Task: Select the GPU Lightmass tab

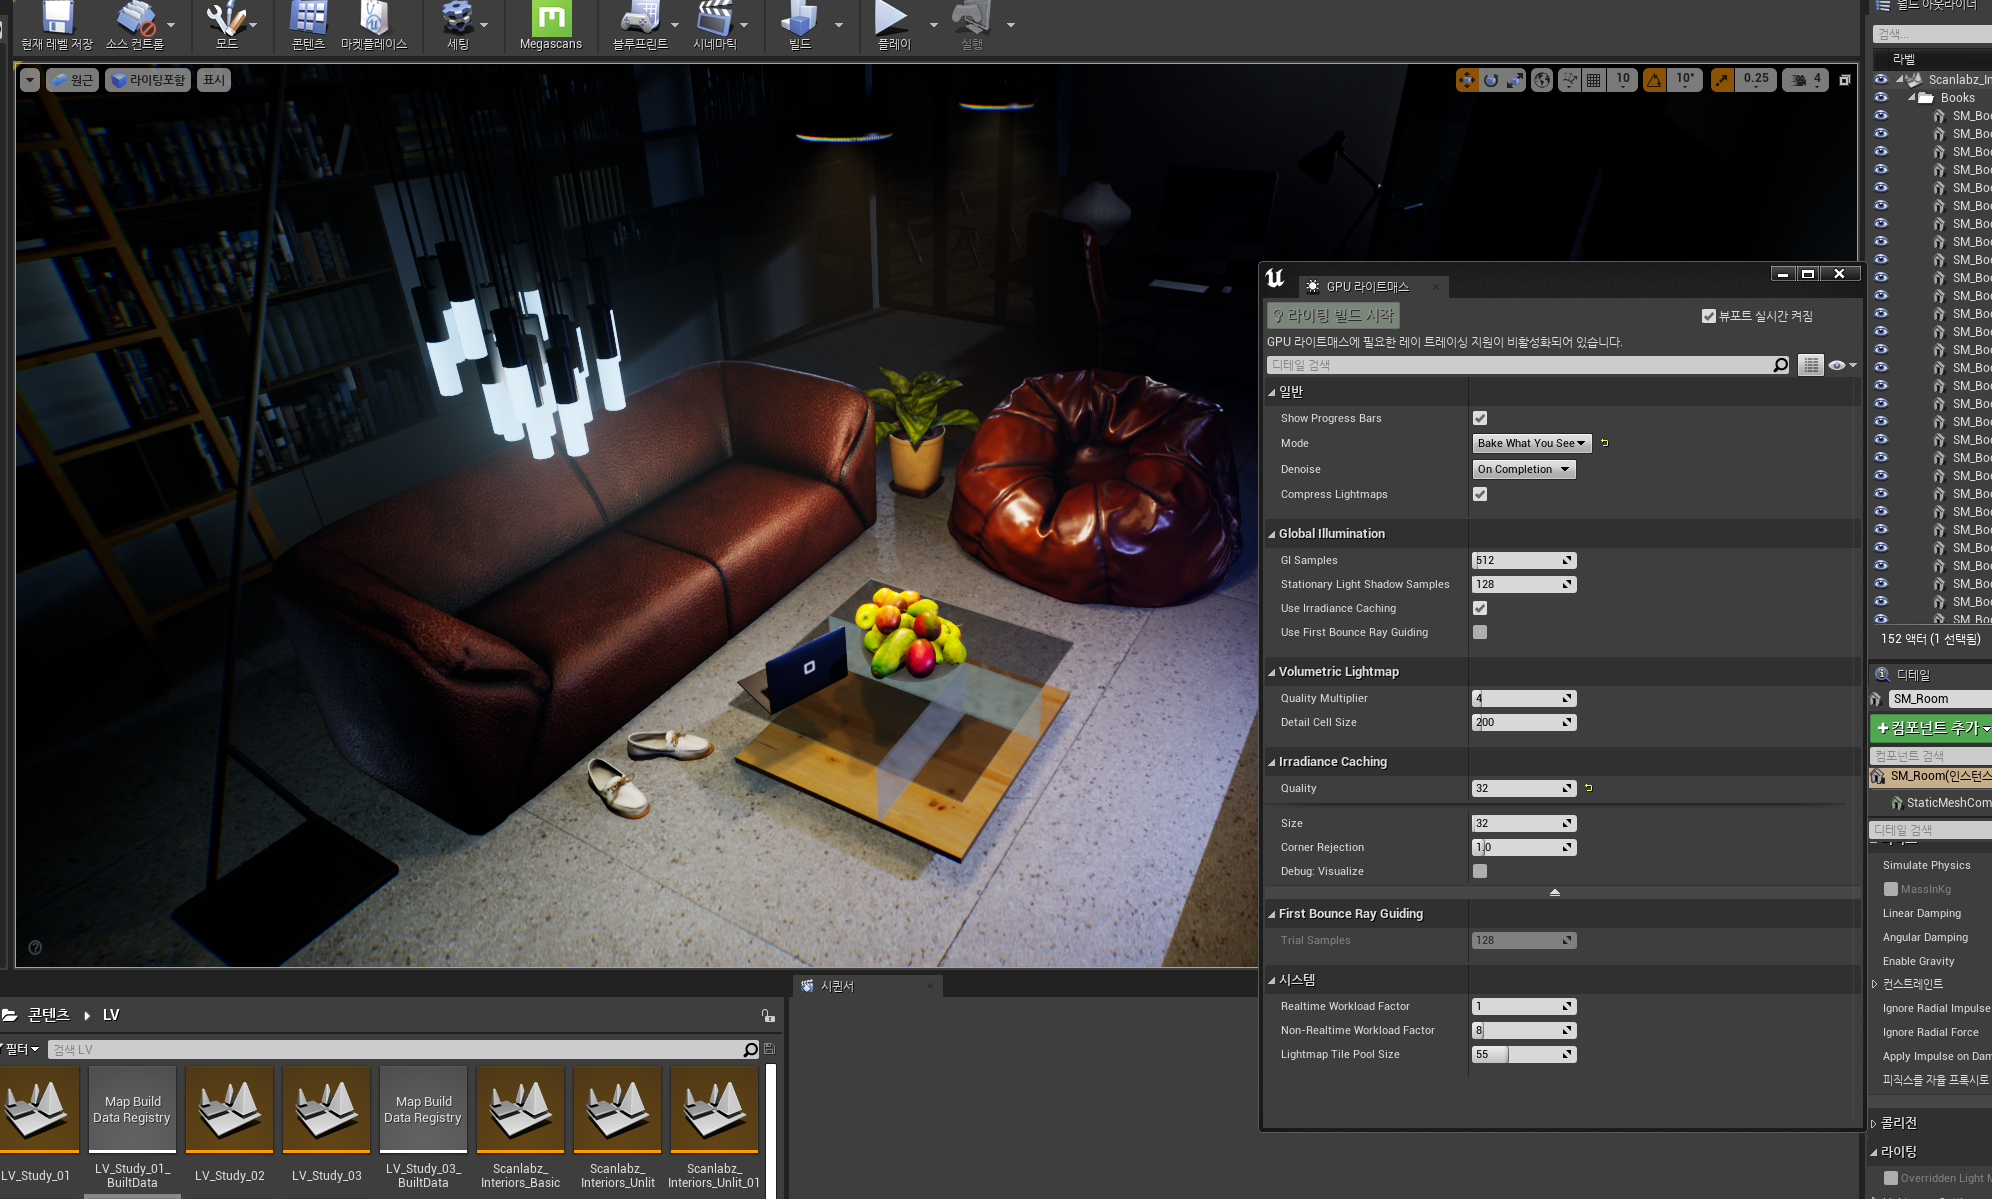Action: 1367,287
